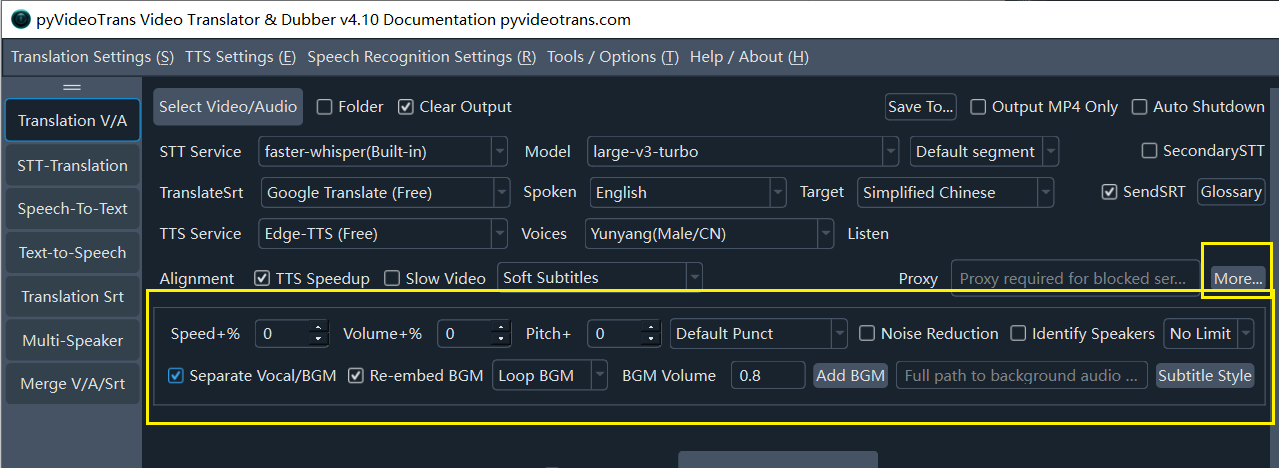The width and height of the screenshot is (1279, 468).
Task: Toggle Re-embed BGM checkbox
Action: coord(416,376)
